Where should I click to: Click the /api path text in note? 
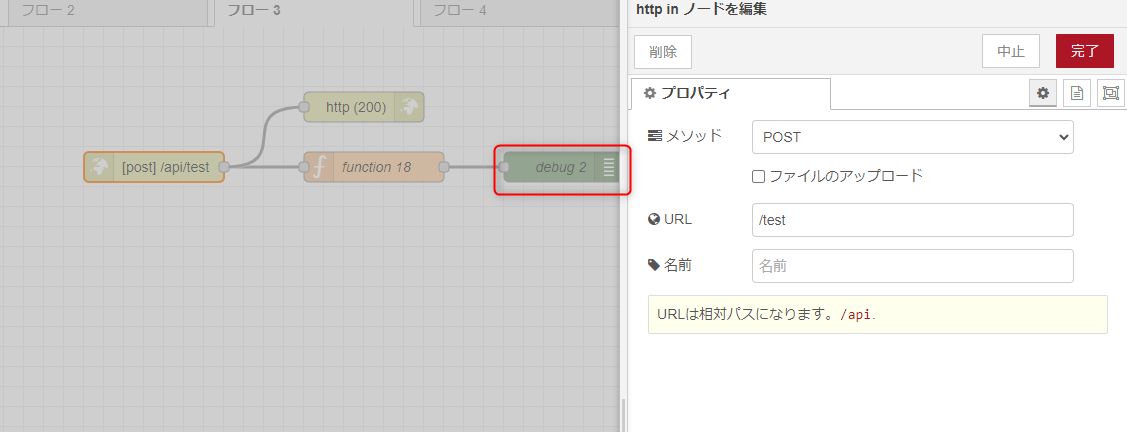click(855, 315)
